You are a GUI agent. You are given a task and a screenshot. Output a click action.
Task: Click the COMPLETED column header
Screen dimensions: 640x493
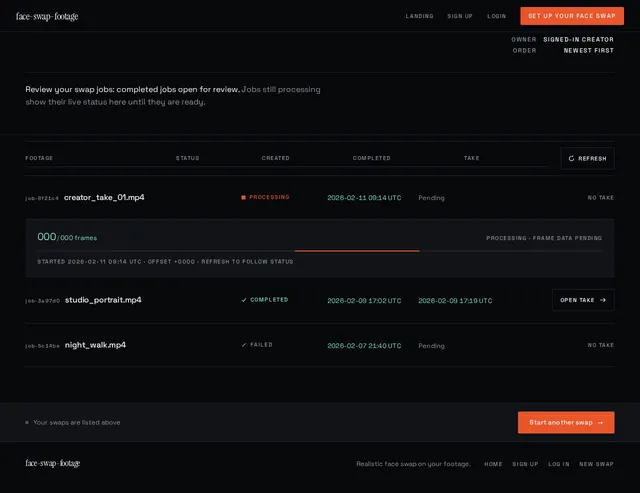[371, 158]
